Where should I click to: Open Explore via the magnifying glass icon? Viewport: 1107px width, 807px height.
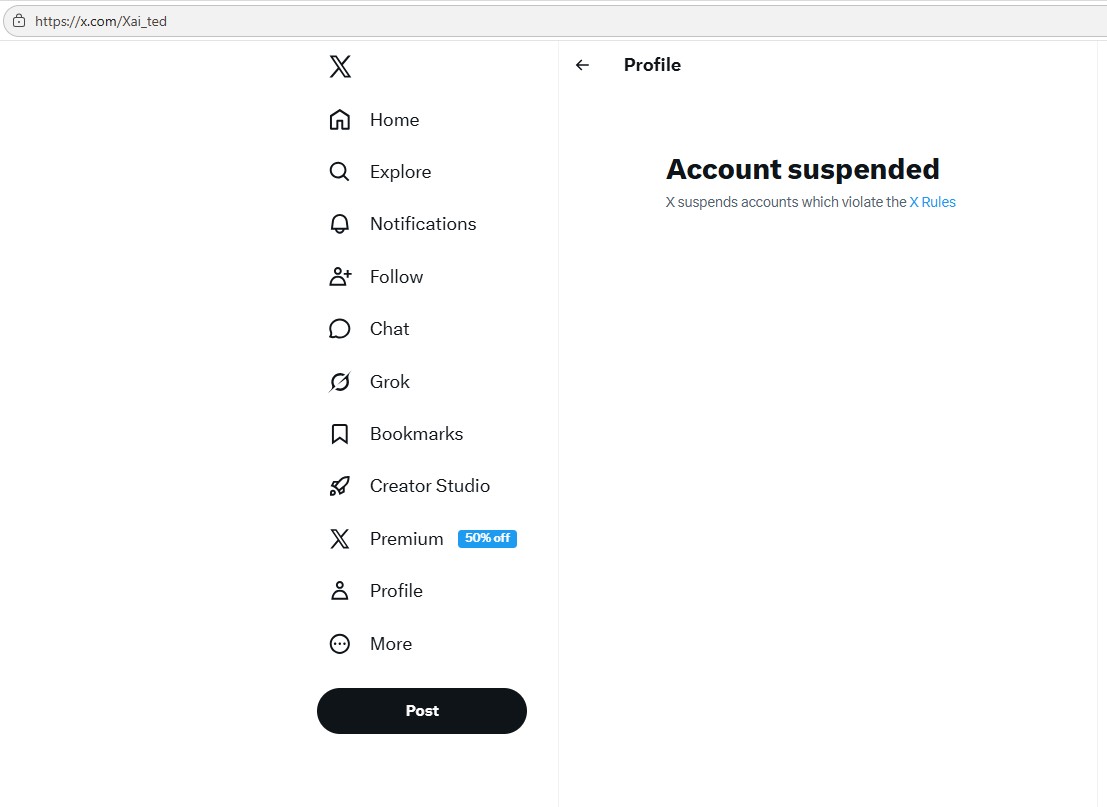tap(340, 171)
